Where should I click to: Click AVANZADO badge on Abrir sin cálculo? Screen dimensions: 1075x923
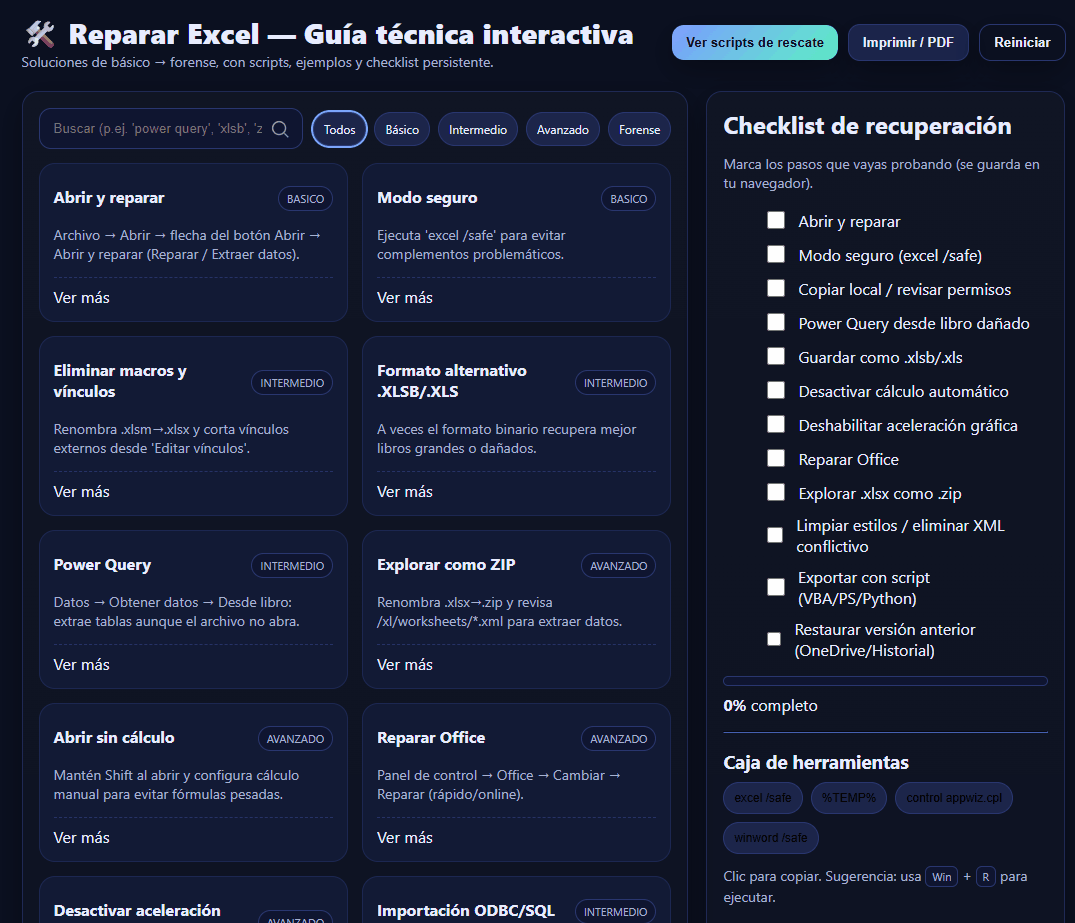tap(295, 739)
